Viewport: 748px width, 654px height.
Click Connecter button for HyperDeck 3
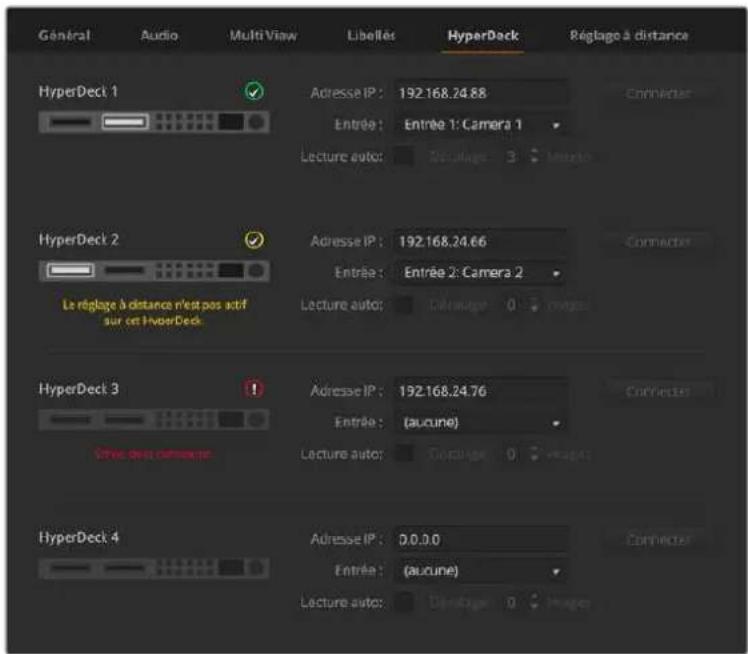click(658, 392)
